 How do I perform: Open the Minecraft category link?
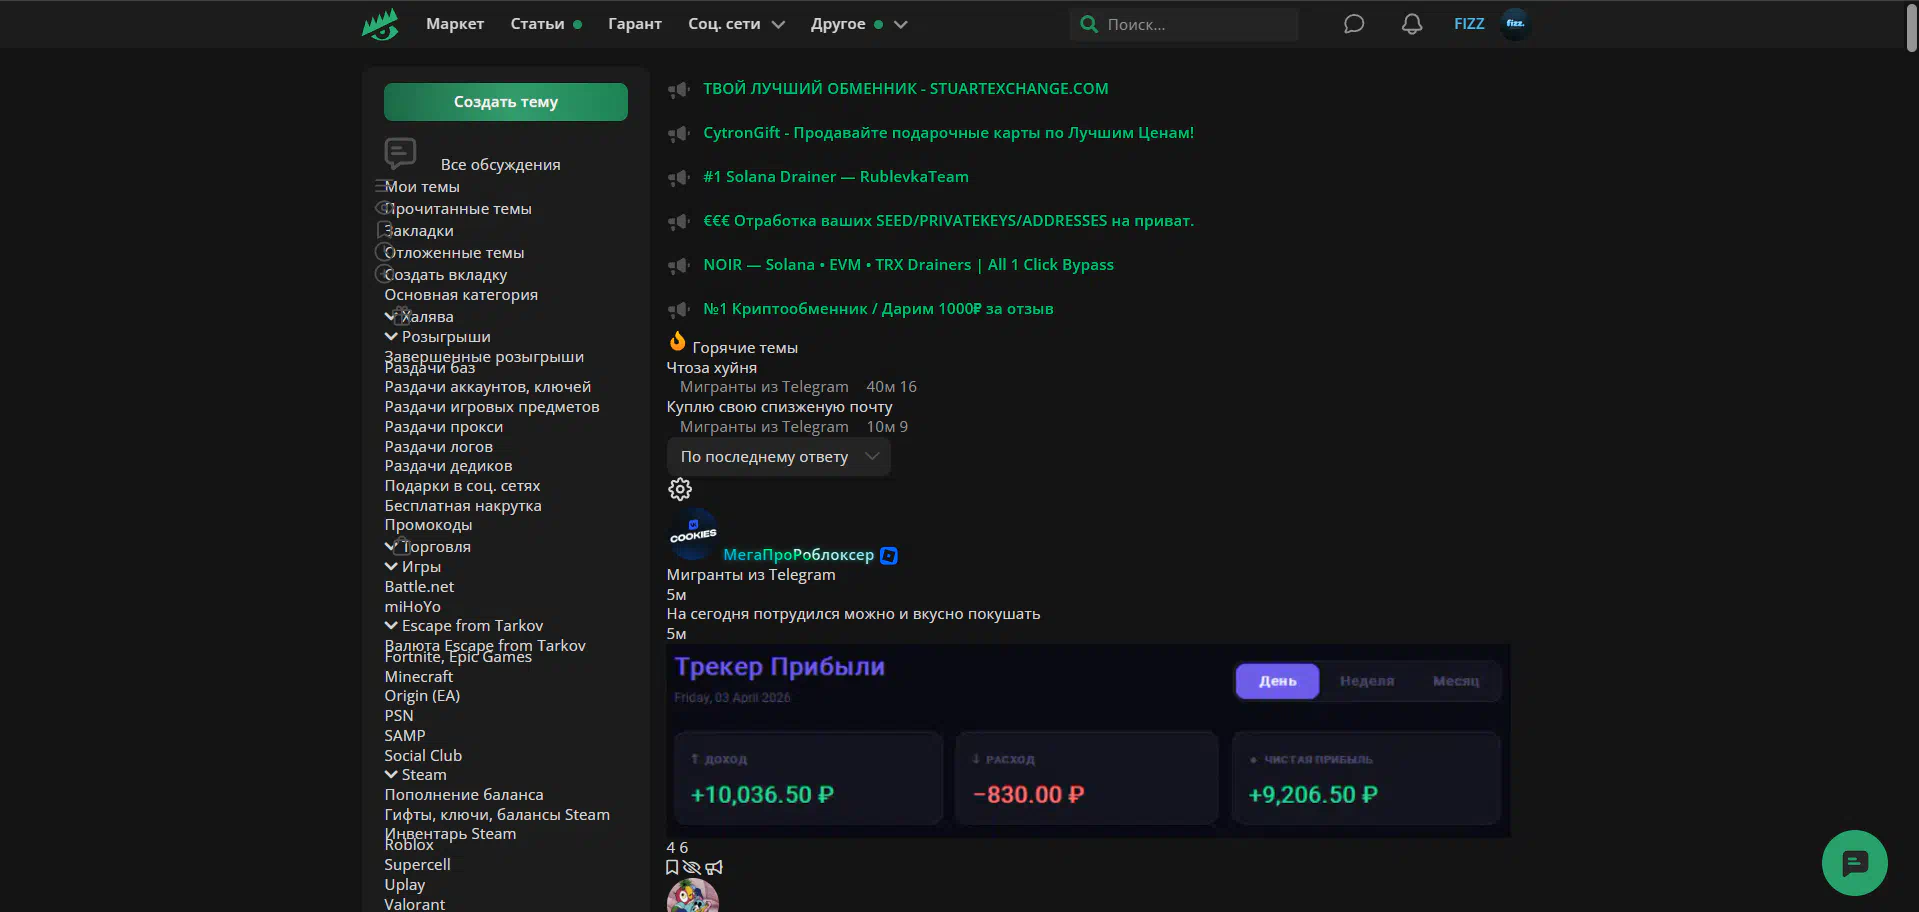418,677
